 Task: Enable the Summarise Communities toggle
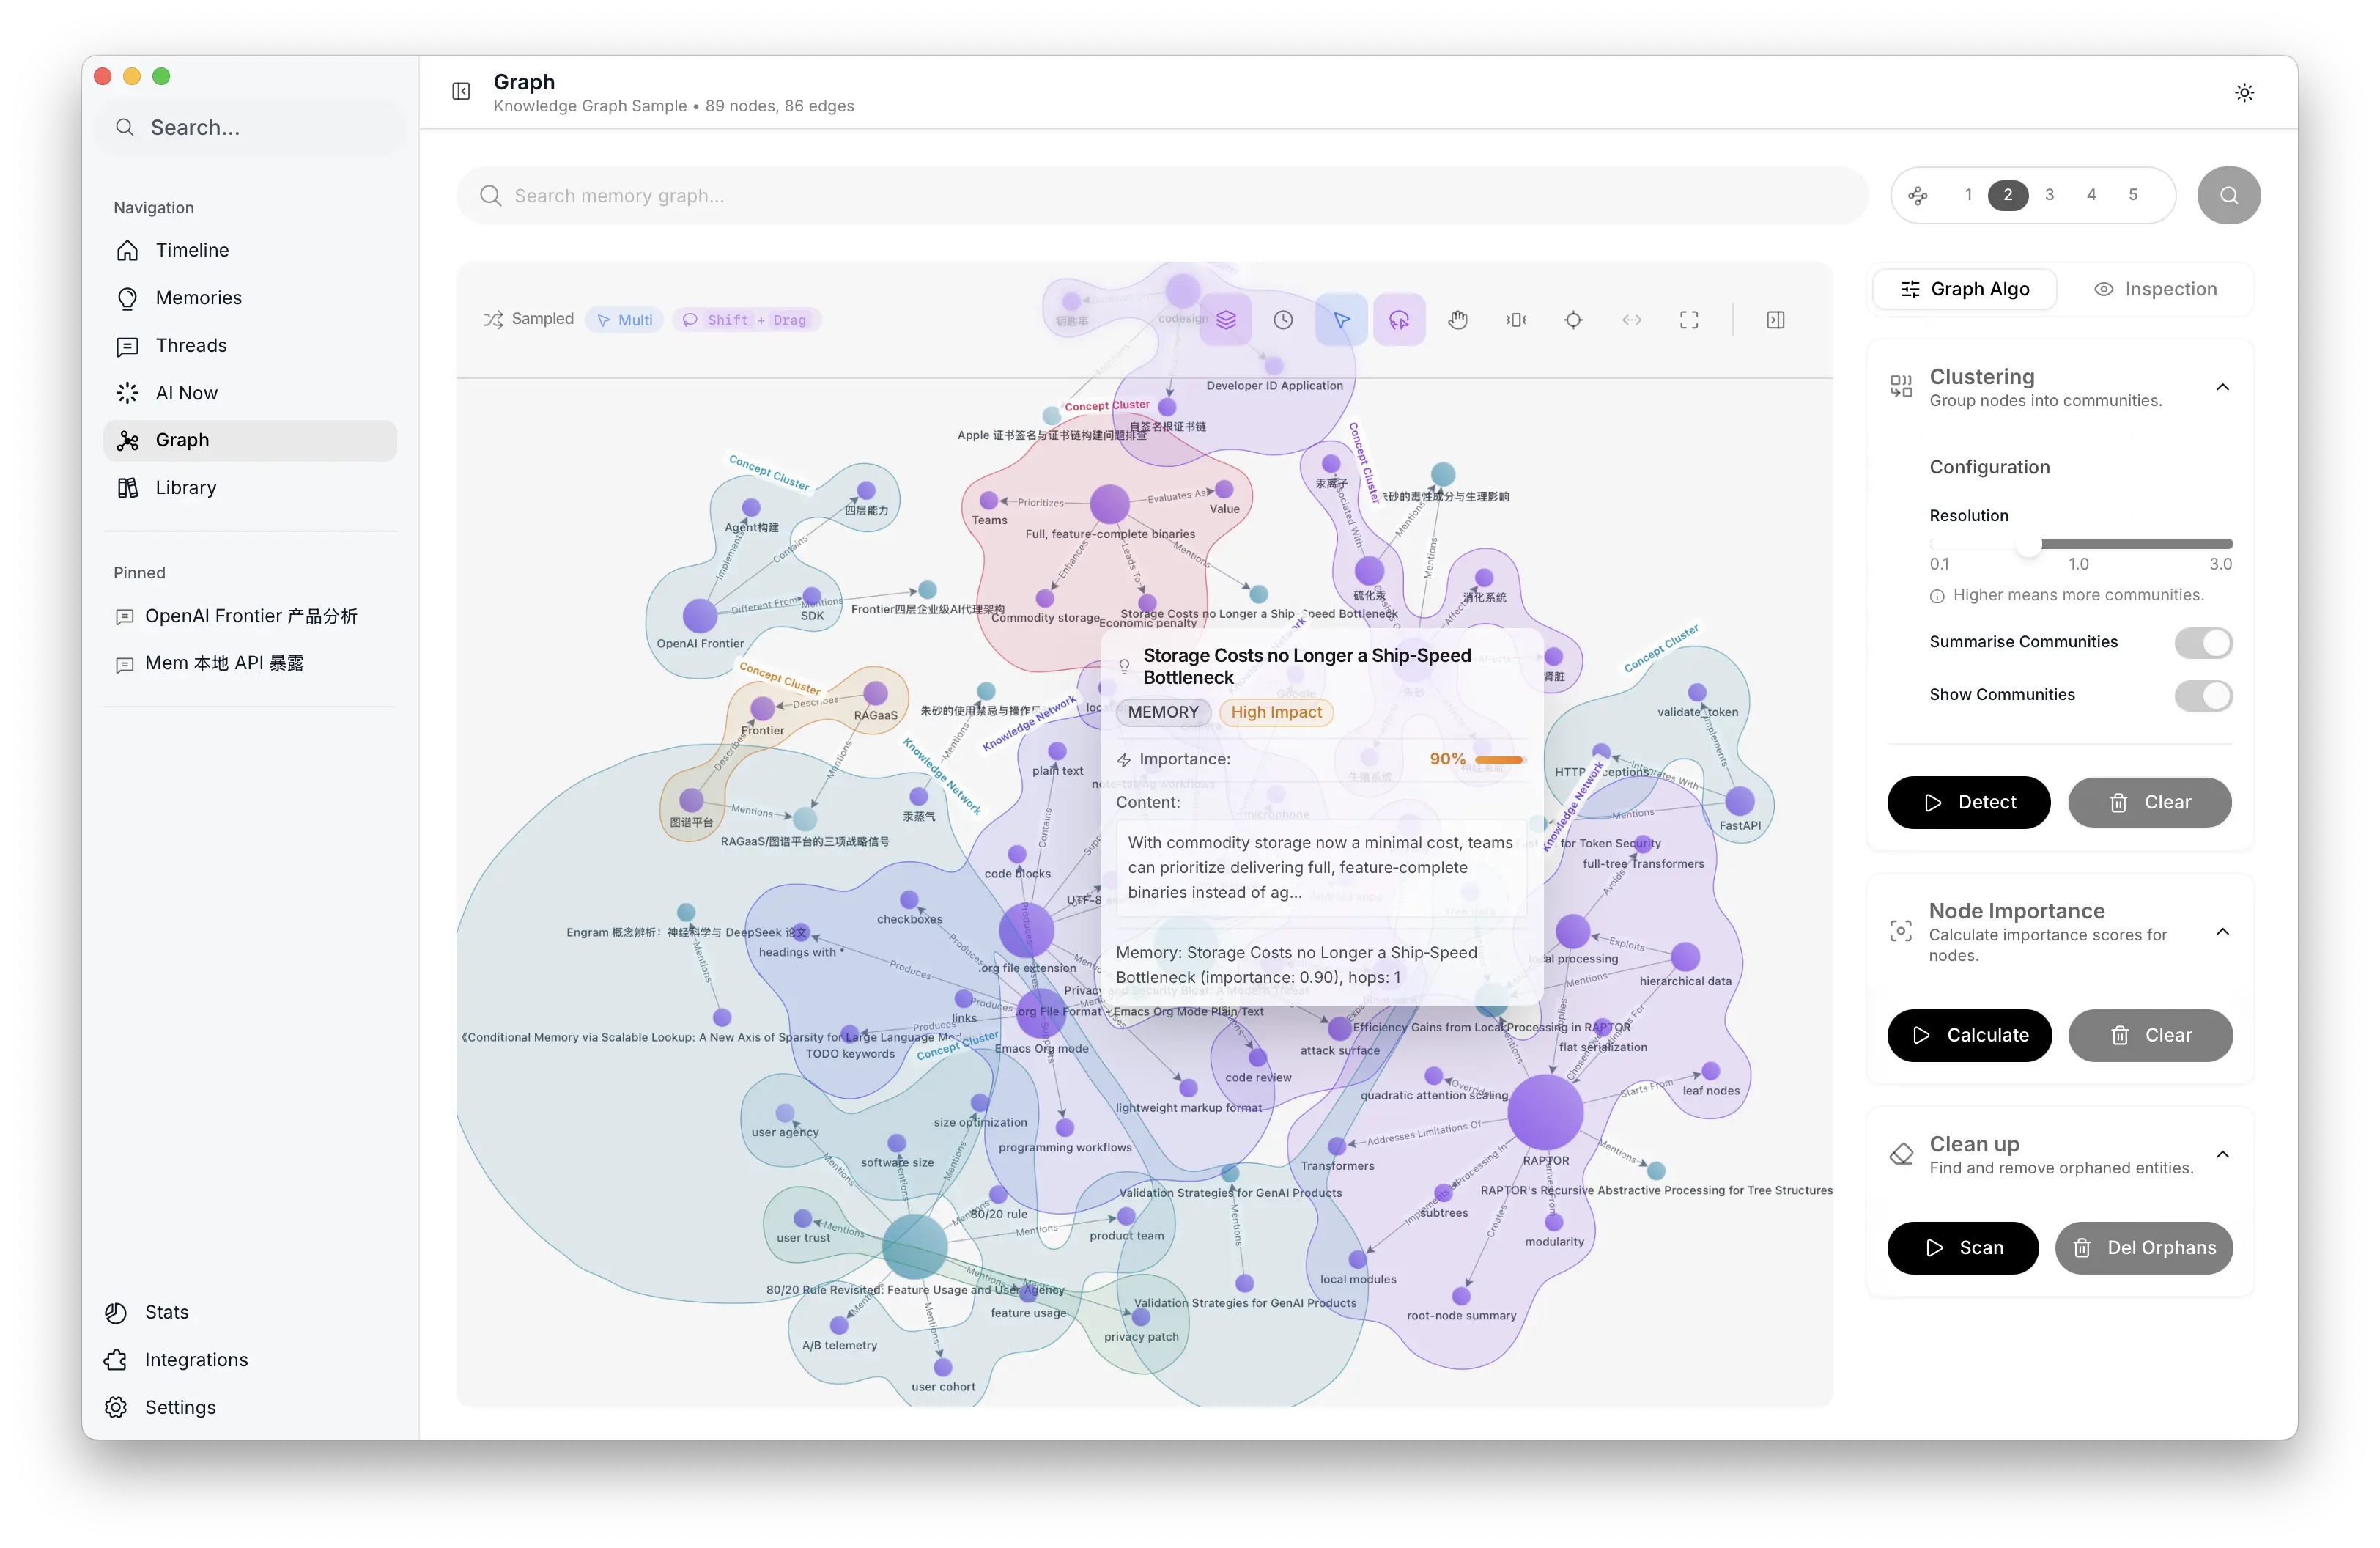2203,643
